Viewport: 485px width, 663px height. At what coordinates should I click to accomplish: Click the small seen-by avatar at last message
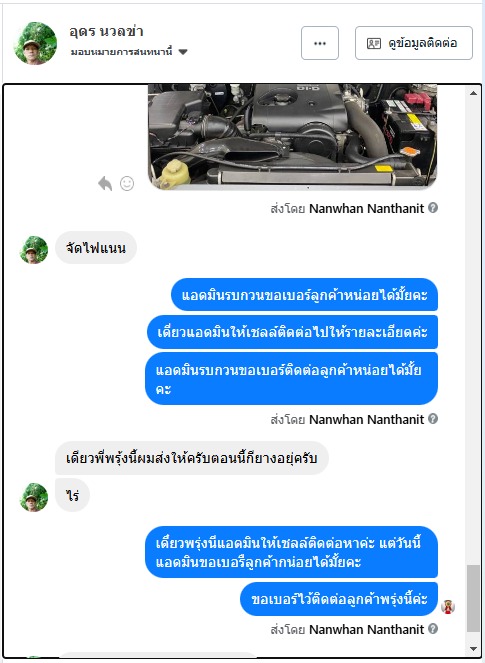click(448, 607)
